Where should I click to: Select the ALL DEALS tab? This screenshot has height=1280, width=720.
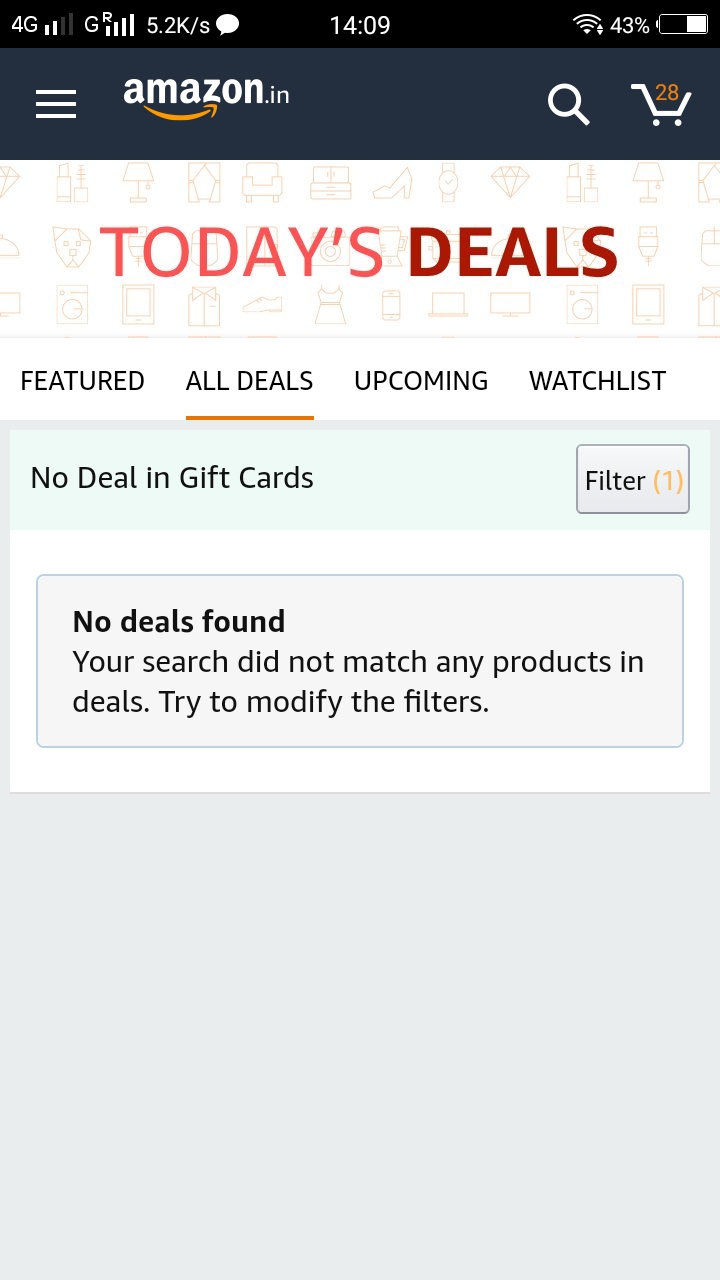(x=249, y=381)
